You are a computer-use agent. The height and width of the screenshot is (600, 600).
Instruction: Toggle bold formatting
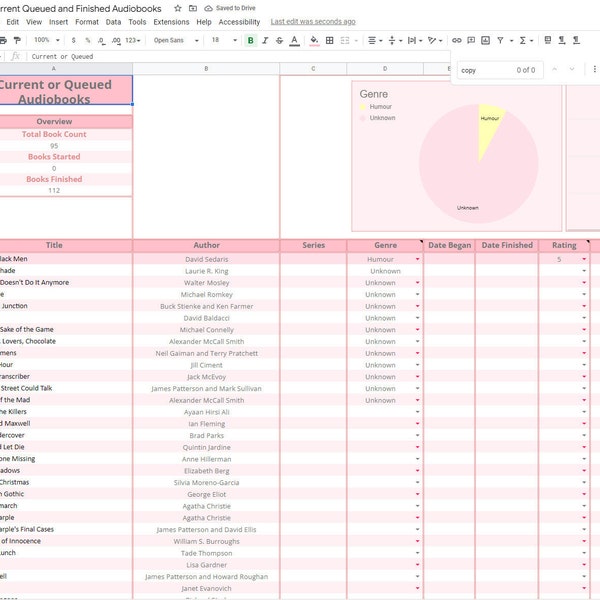coord(251,40)
